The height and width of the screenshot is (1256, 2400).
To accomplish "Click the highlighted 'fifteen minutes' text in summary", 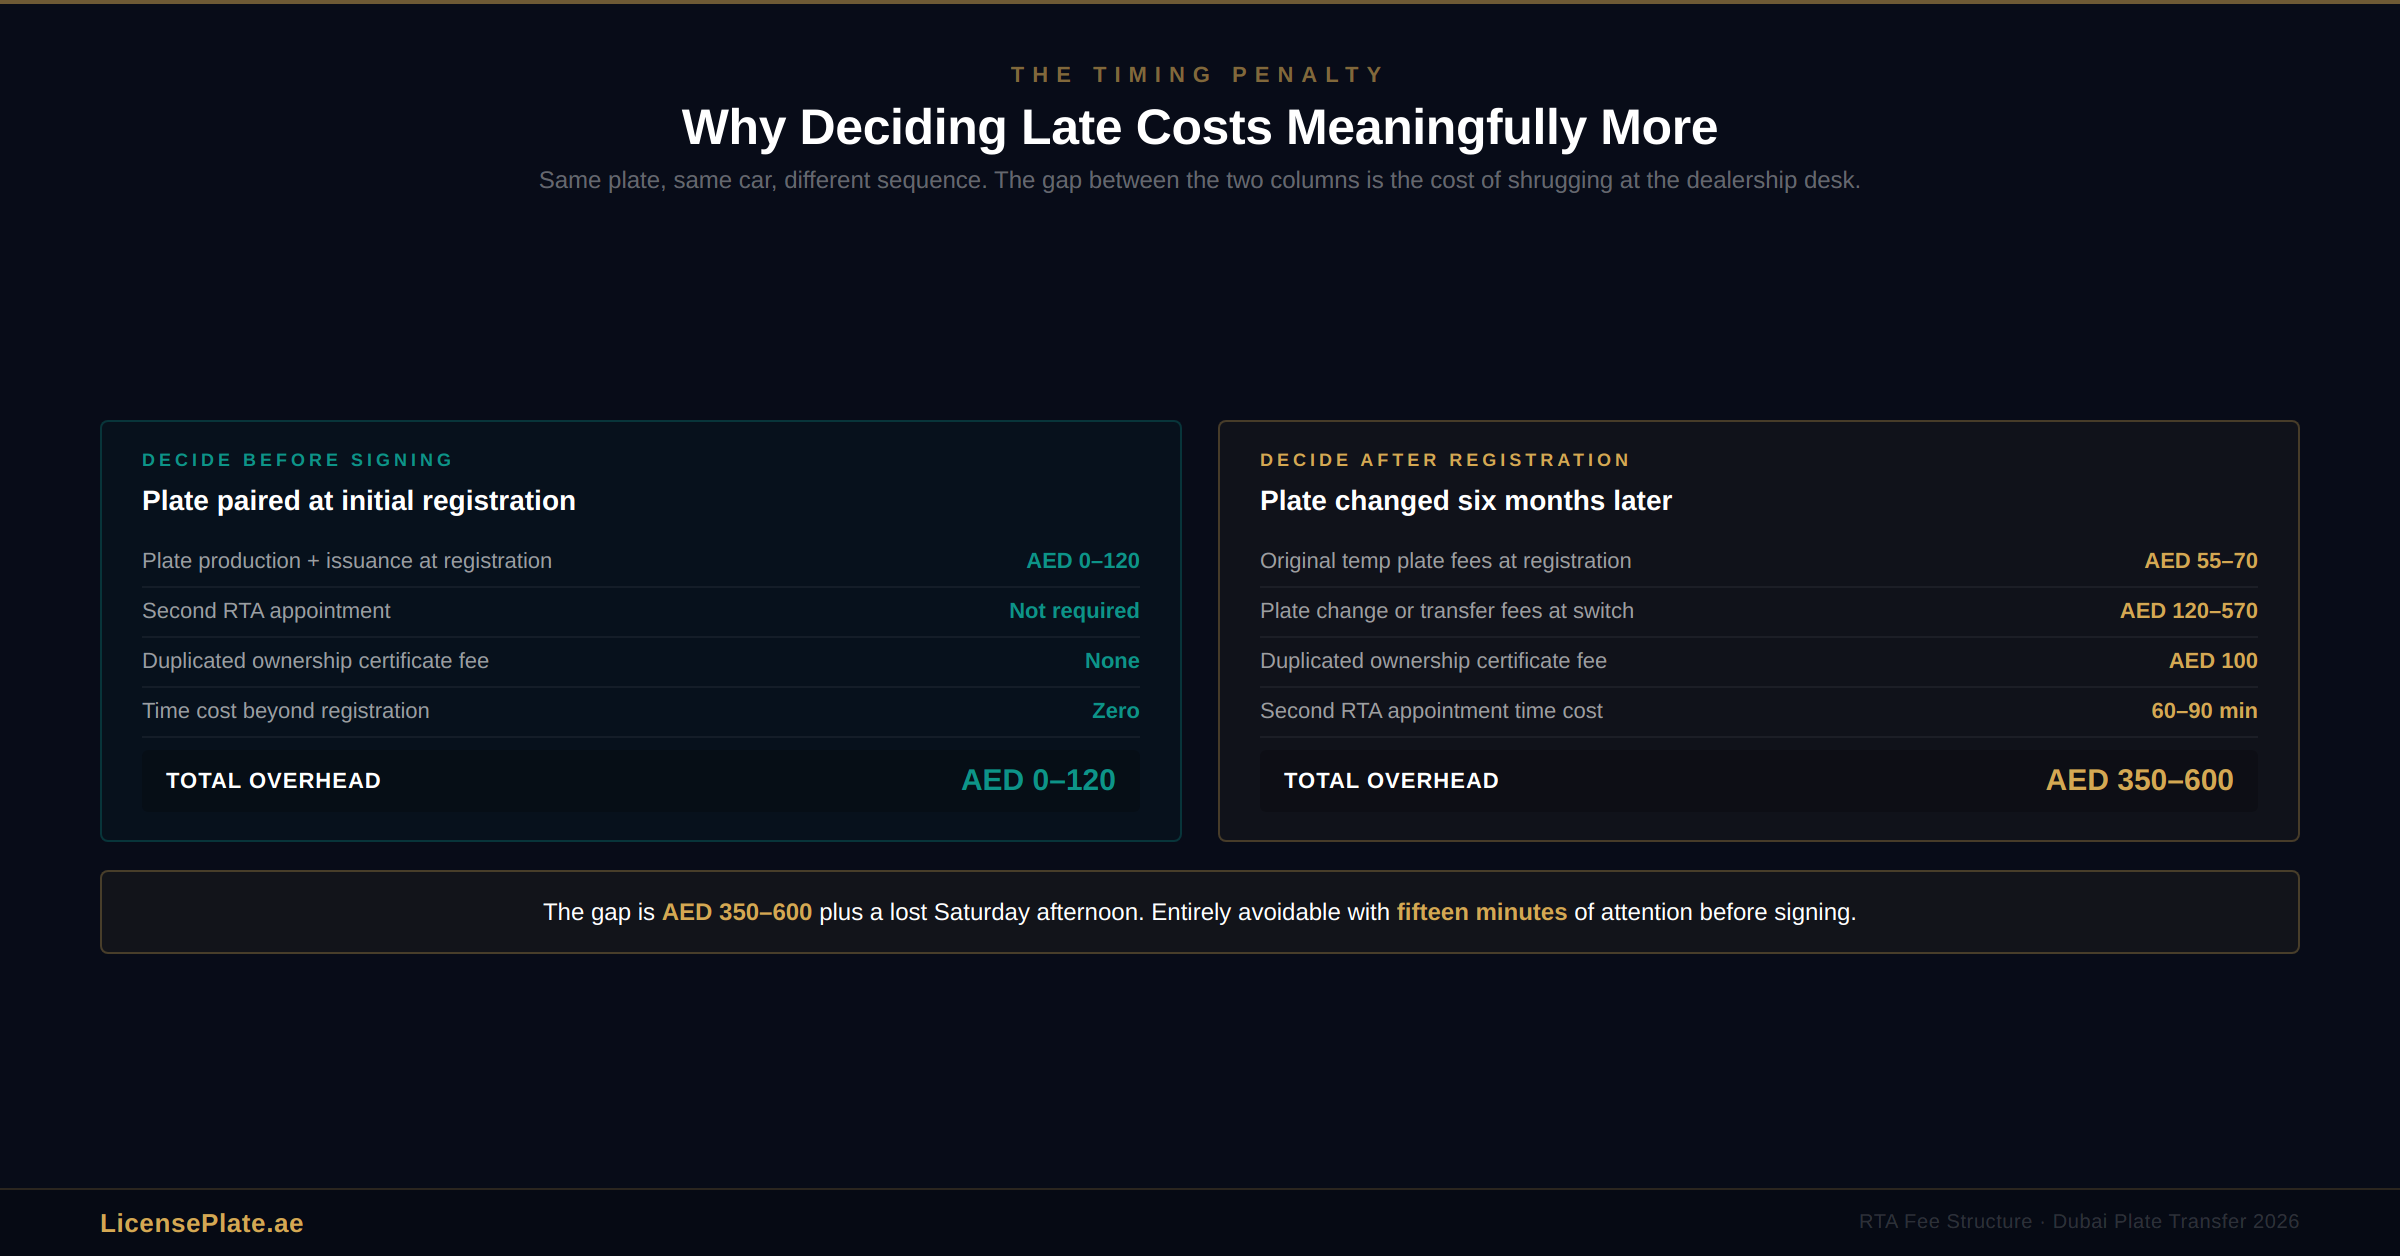I will point(1481,912).
